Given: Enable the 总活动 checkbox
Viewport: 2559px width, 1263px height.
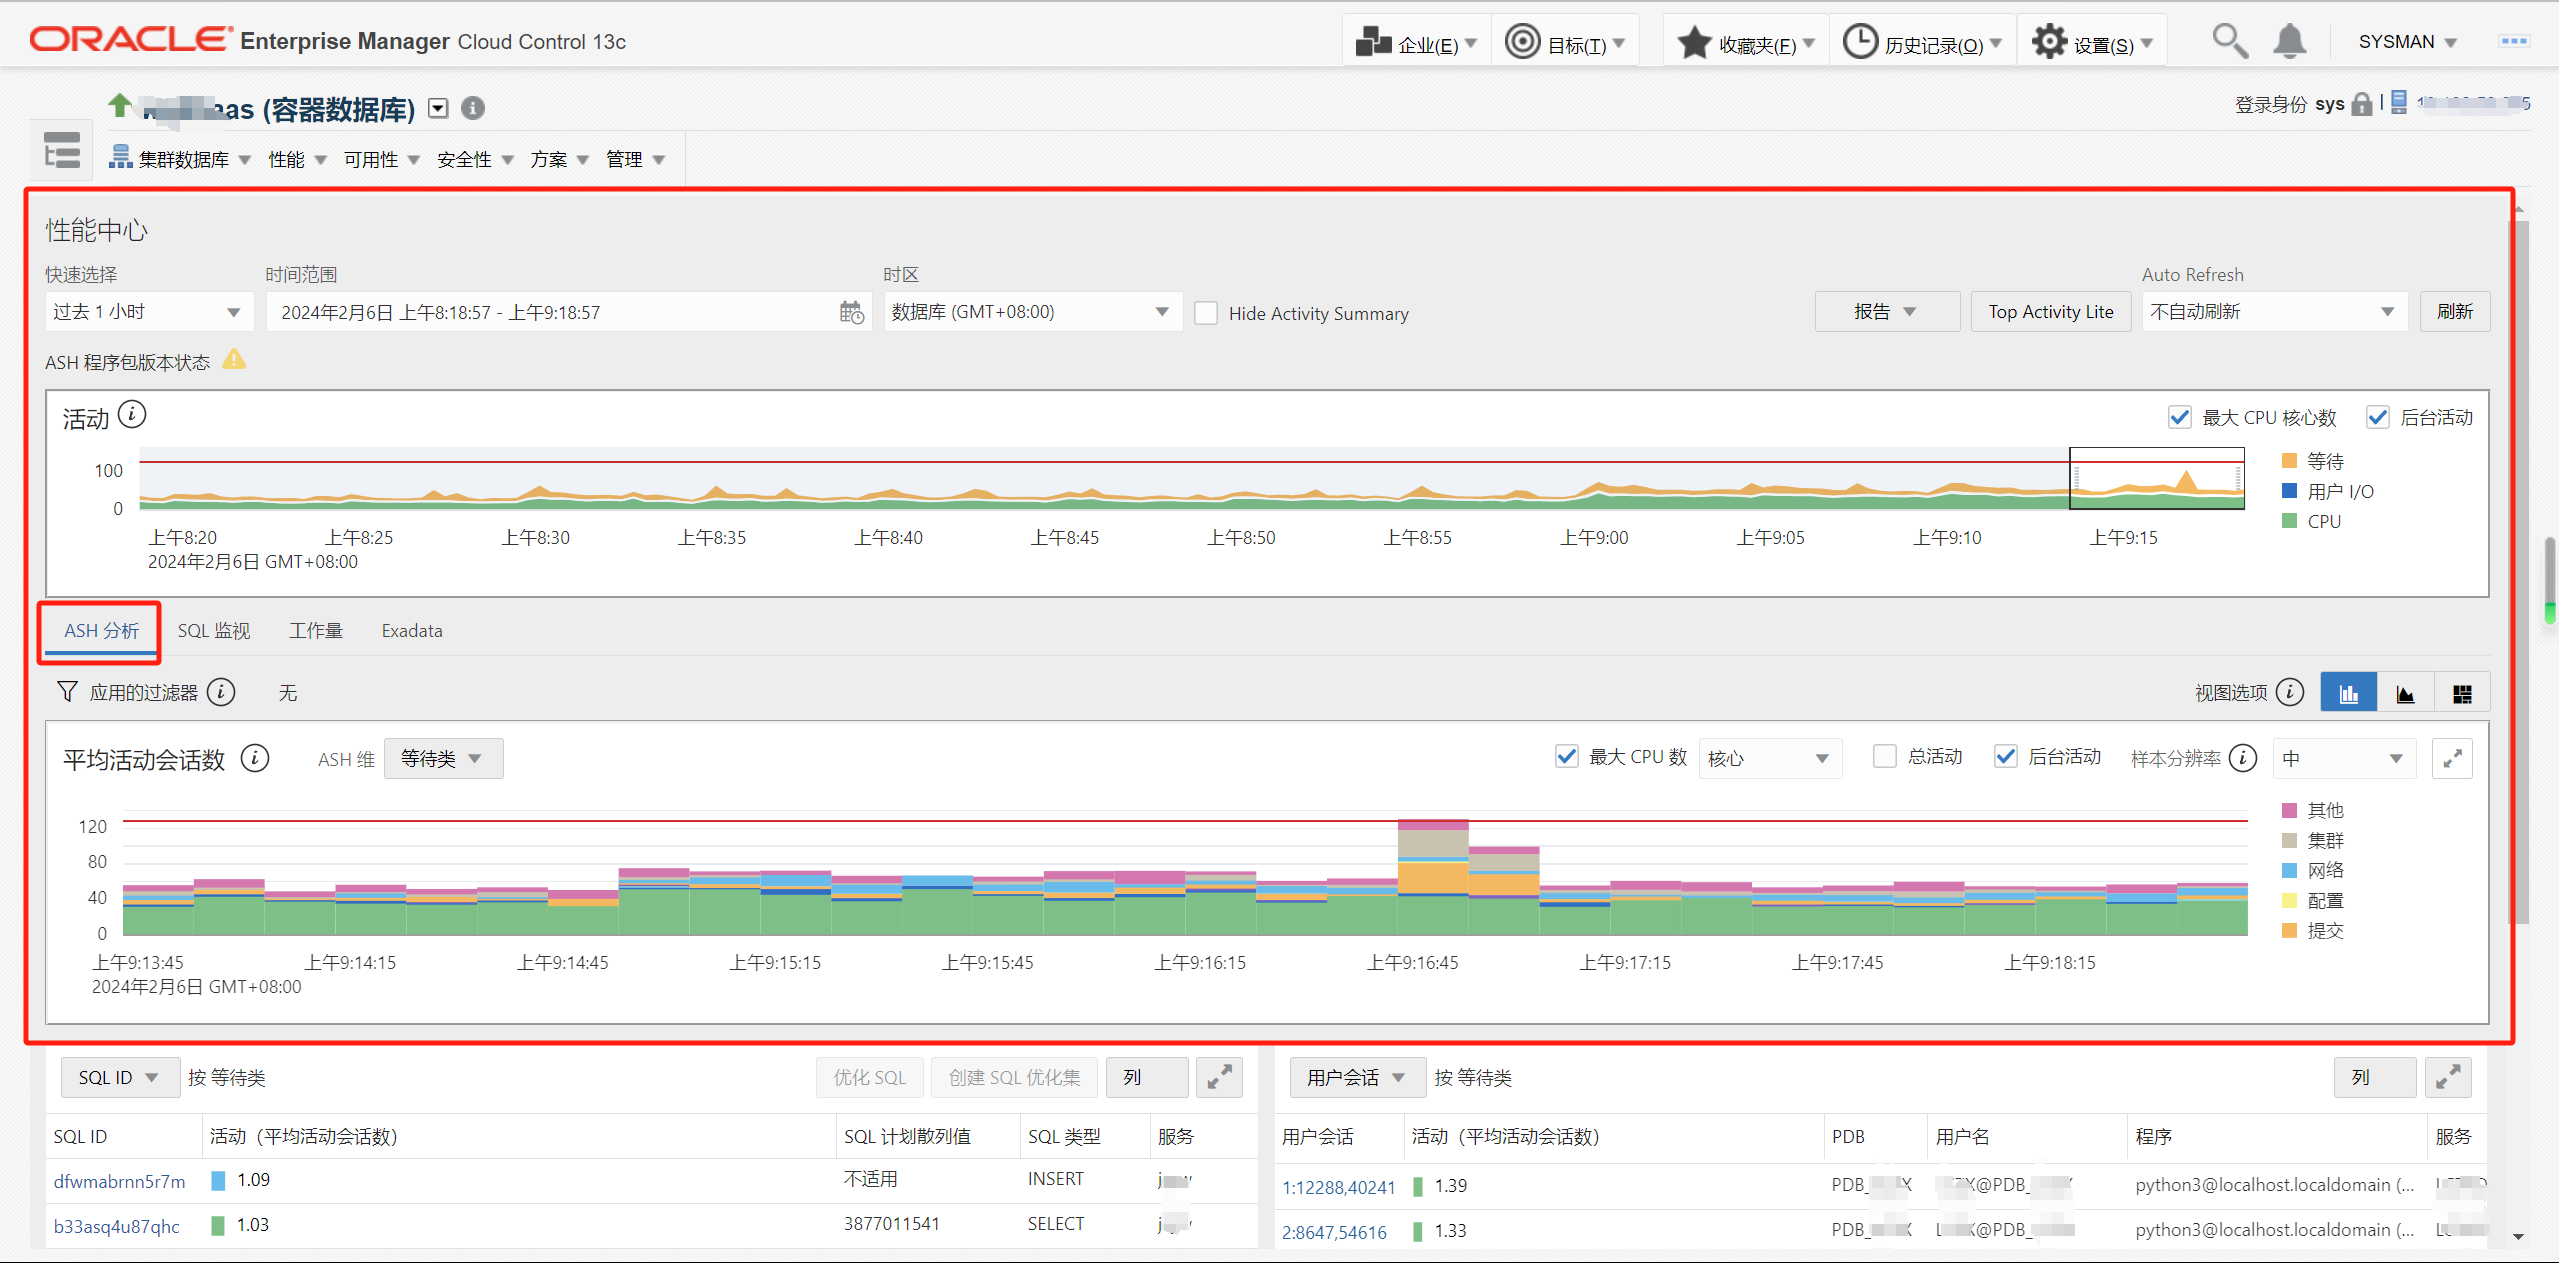Looking at the screenshot, I should click(x=1884, y=757).
